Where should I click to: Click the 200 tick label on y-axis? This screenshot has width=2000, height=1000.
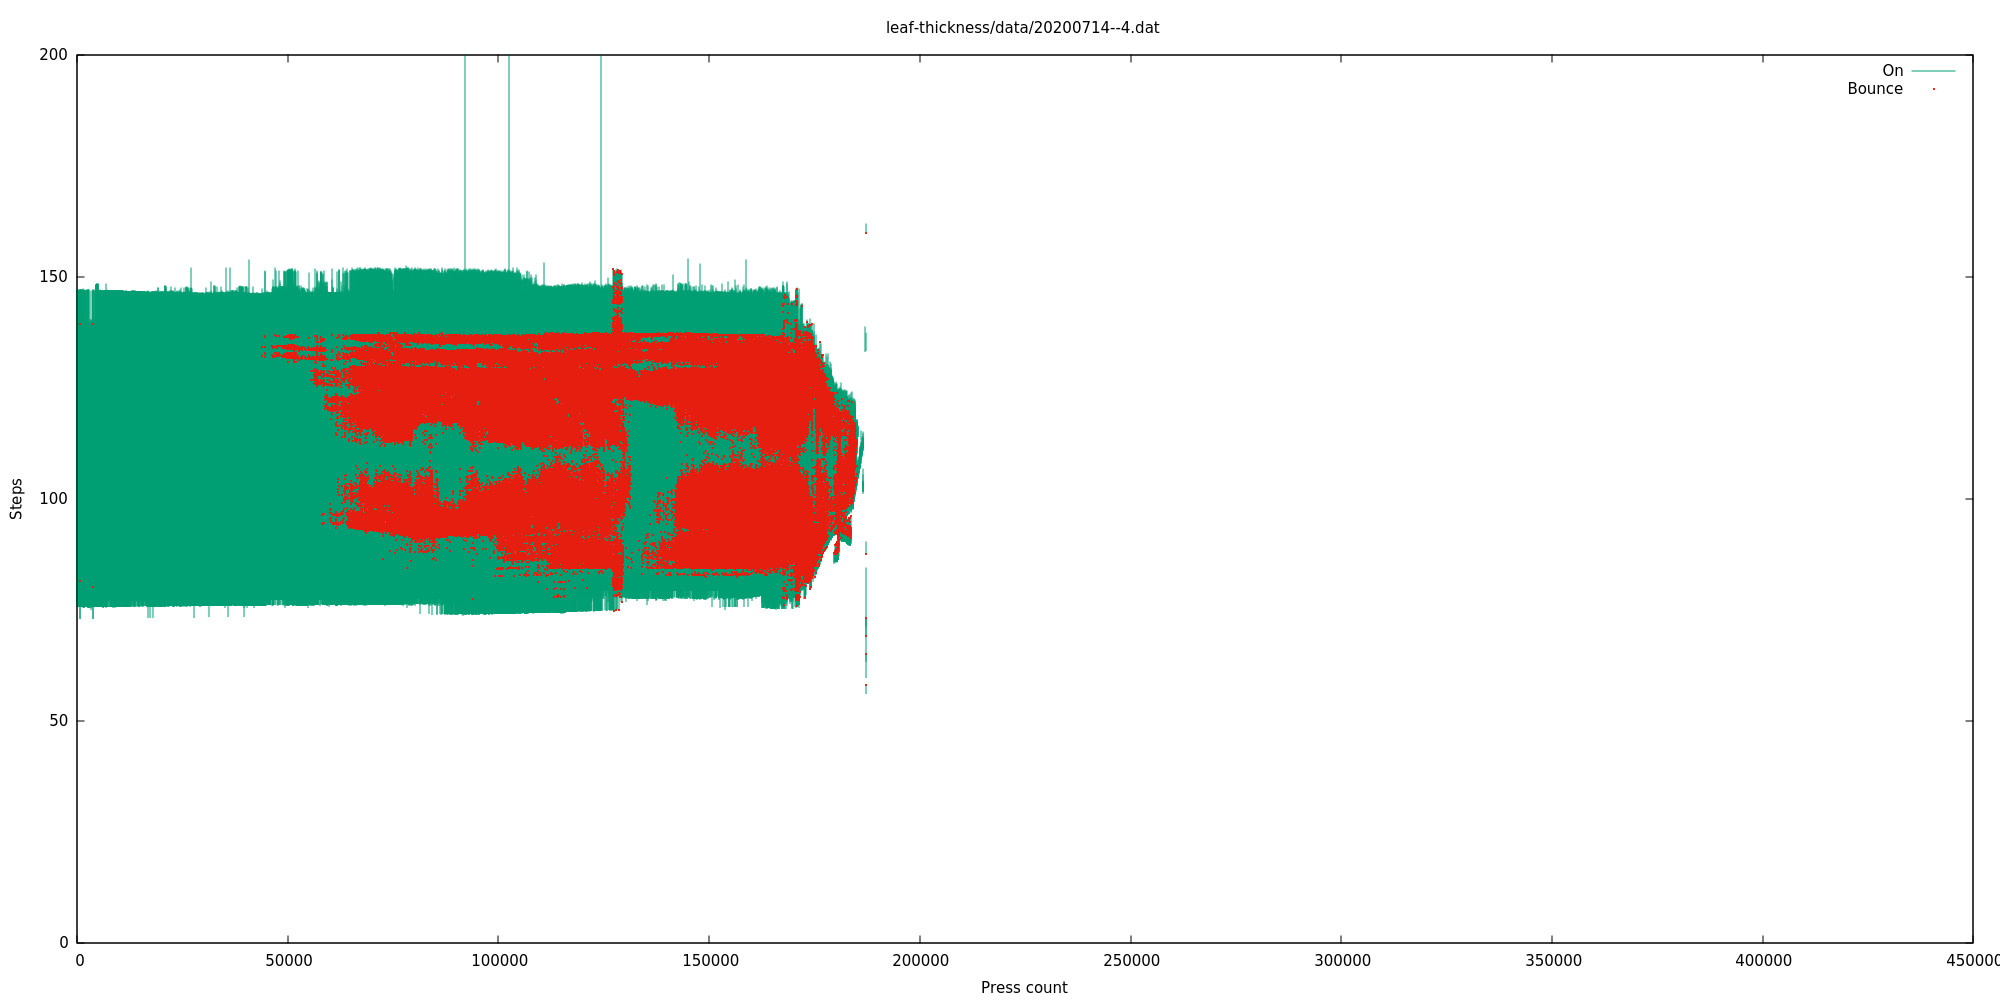coord(54,55)
